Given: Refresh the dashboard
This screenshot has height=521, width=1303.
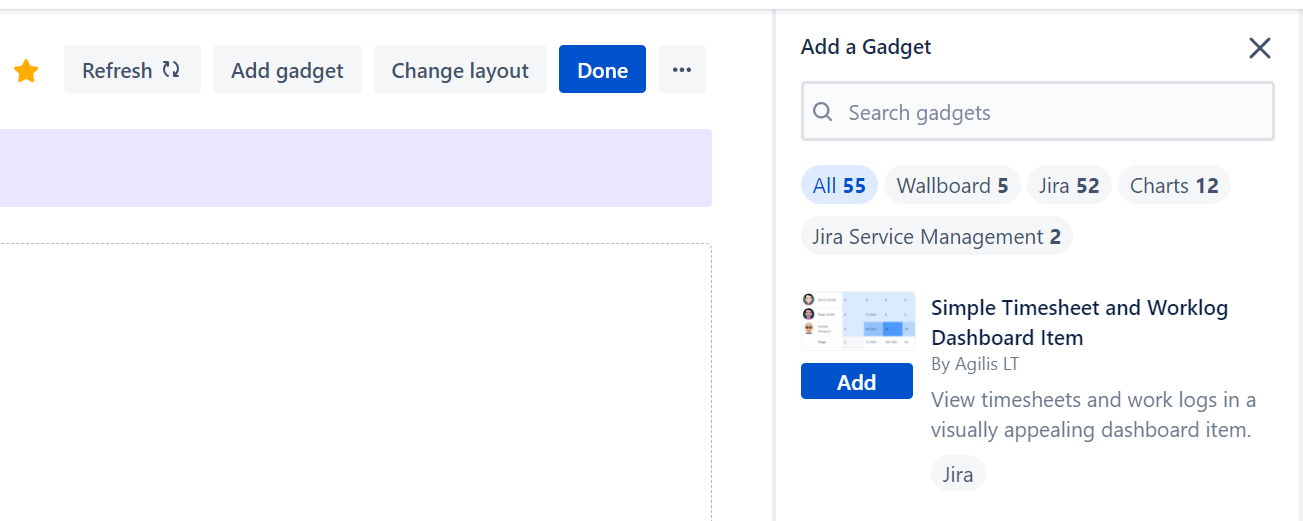Looking at the screenshot, I should coord(132,70).
